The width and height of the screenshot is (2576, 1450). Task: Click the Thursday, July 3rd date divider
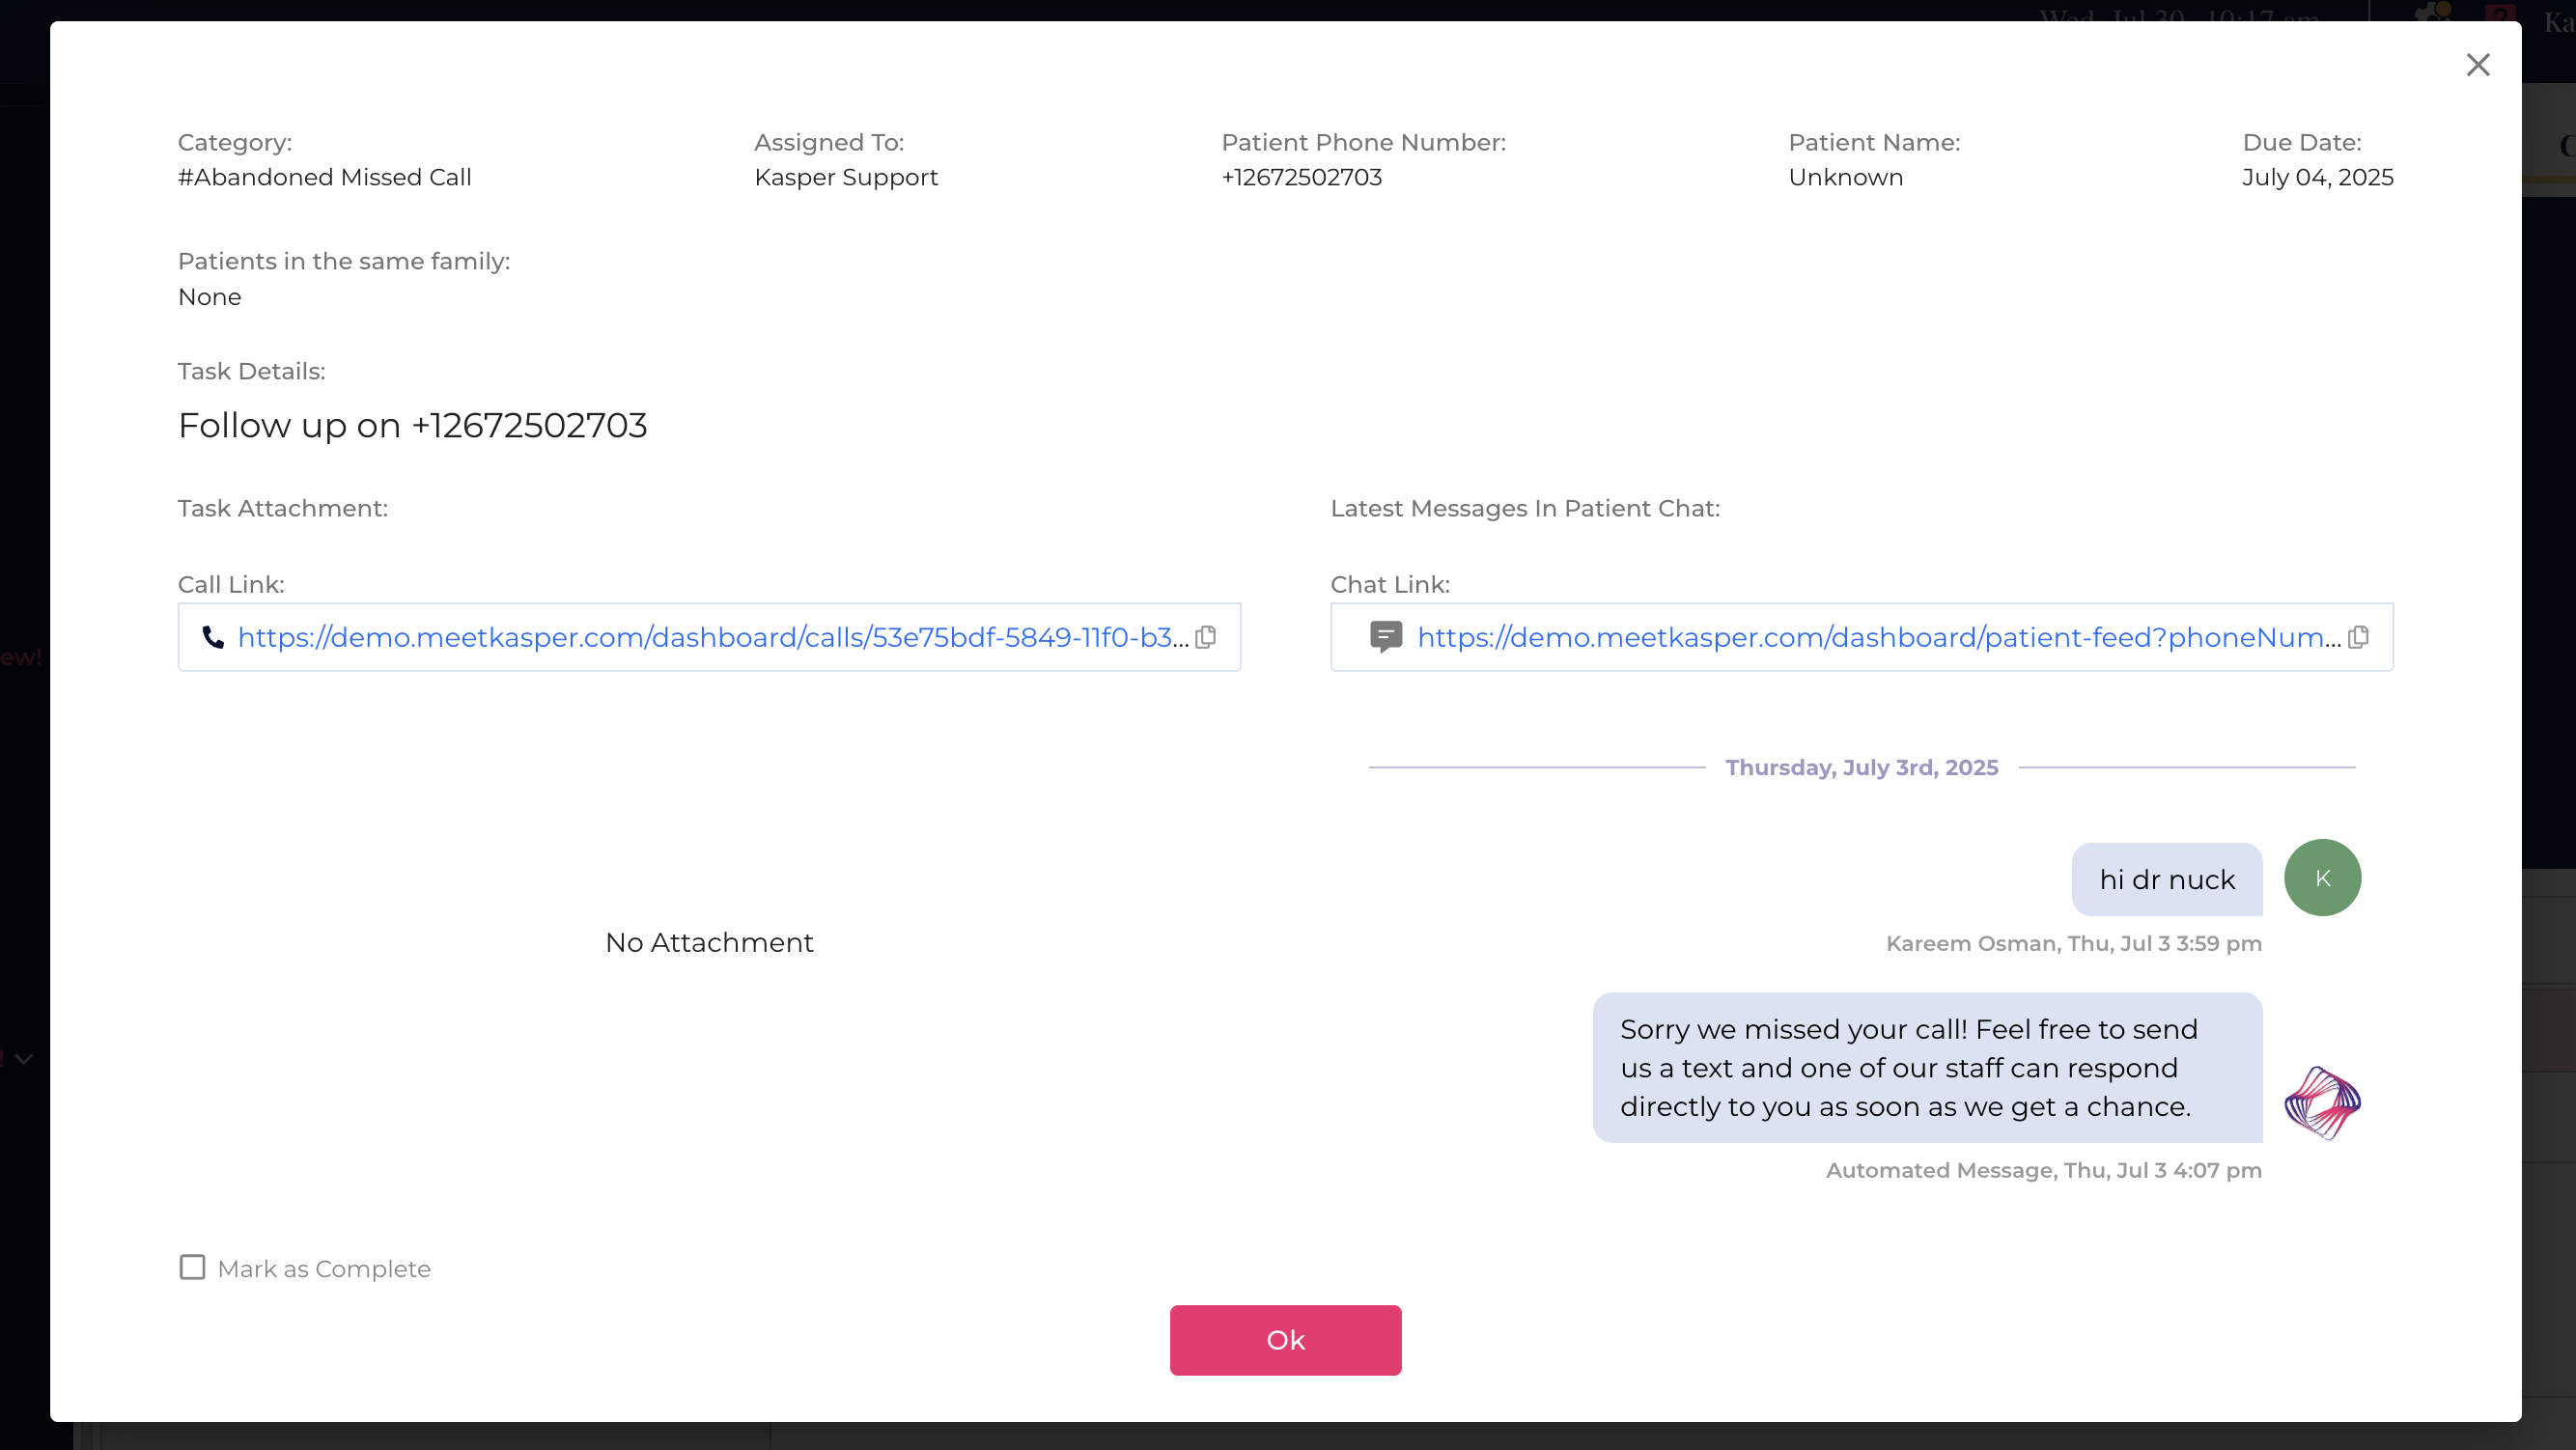tap(1861, 767)
